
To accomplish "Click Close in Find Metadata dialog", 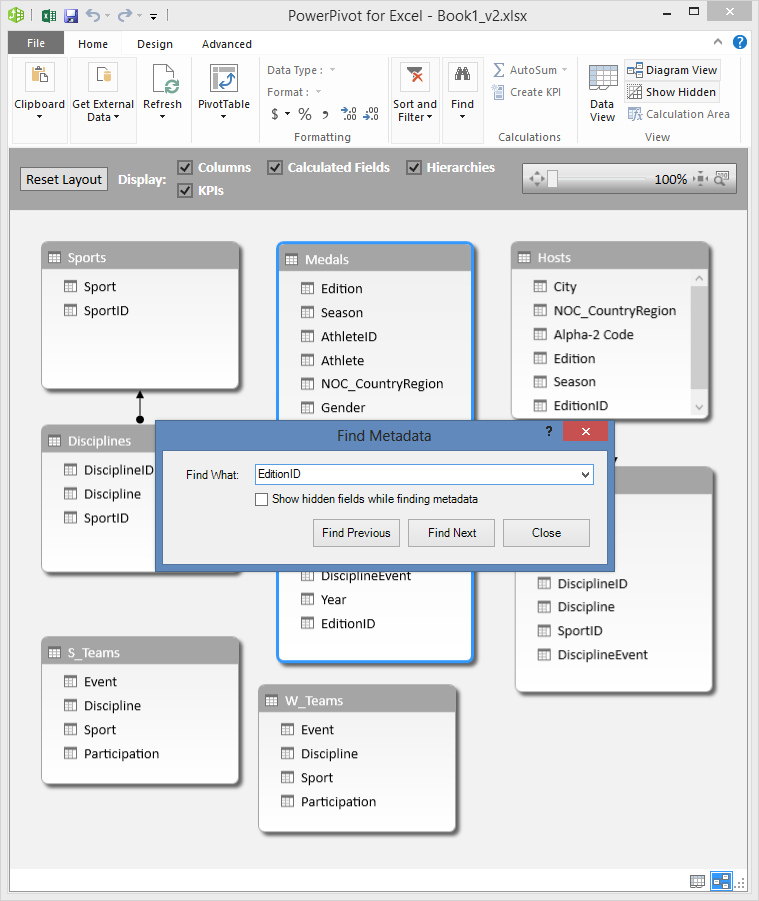I will [546, 533].
